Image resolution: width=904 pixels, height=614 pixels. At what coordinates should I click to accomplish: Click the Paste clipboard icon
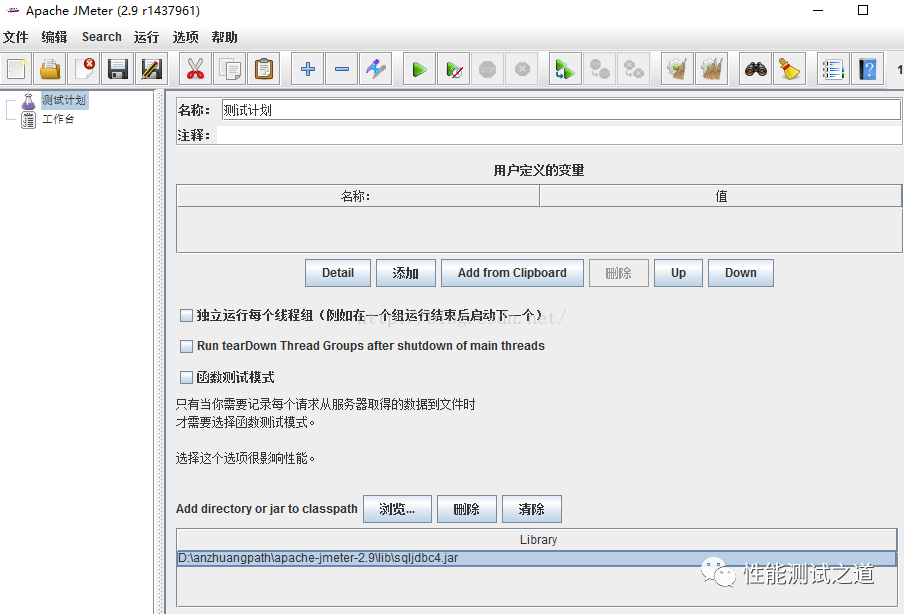click(x=263, y=69)
